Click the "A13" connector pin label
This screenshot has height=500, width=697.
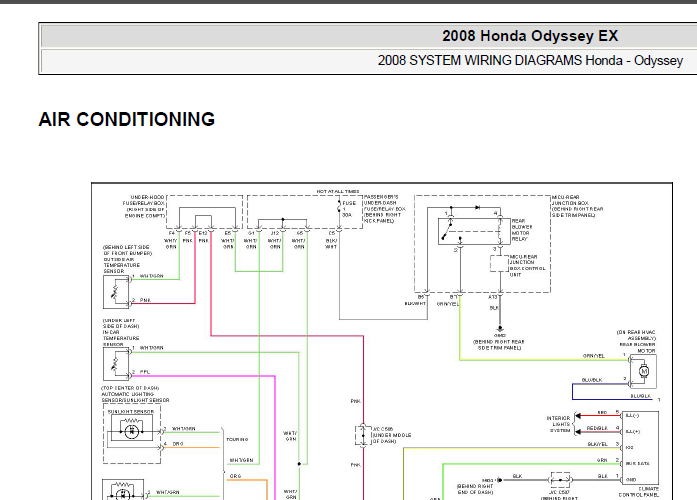tap(493, 297)
